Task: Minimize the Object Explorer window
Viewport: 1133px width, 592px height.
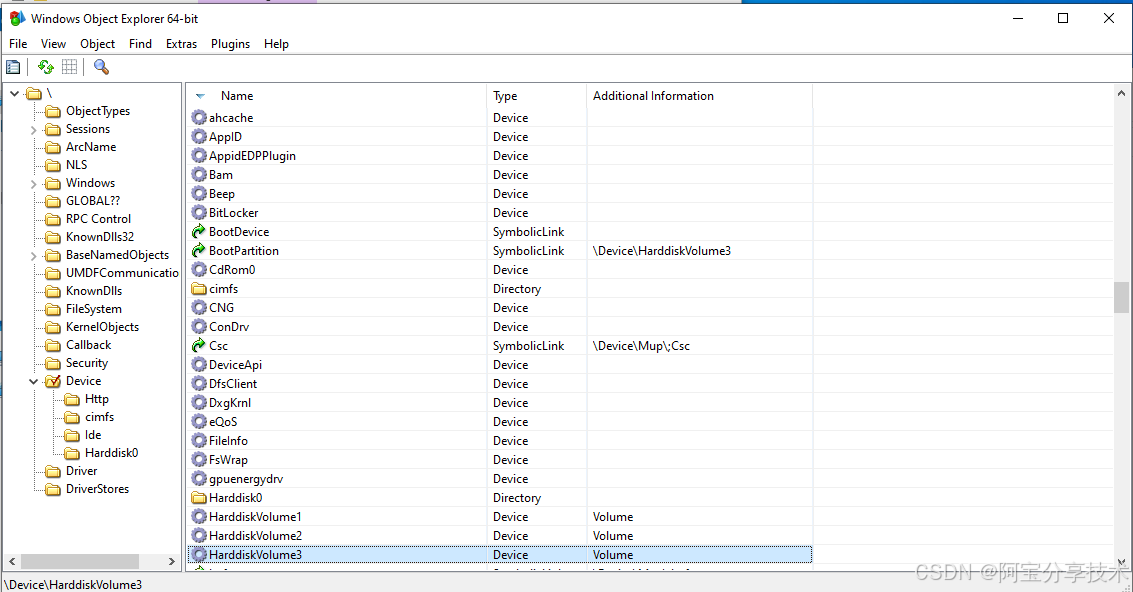Action: click(x=1018, y=18)
